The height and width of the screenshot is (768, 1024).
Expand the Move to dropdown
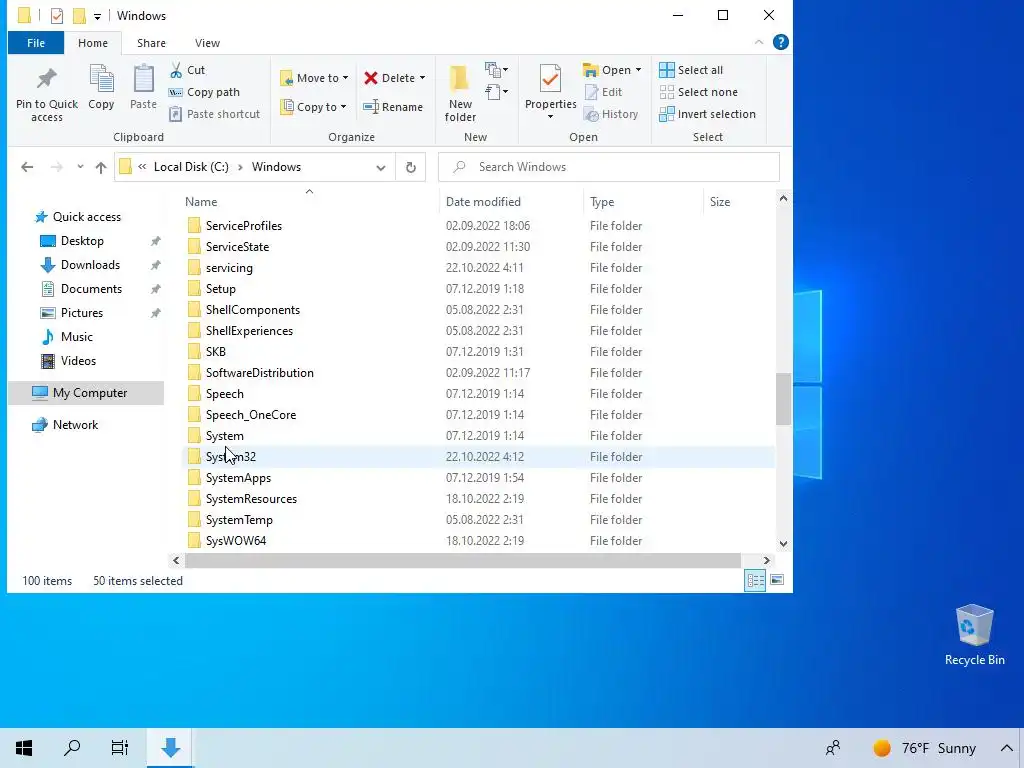(x=345, y=78)
